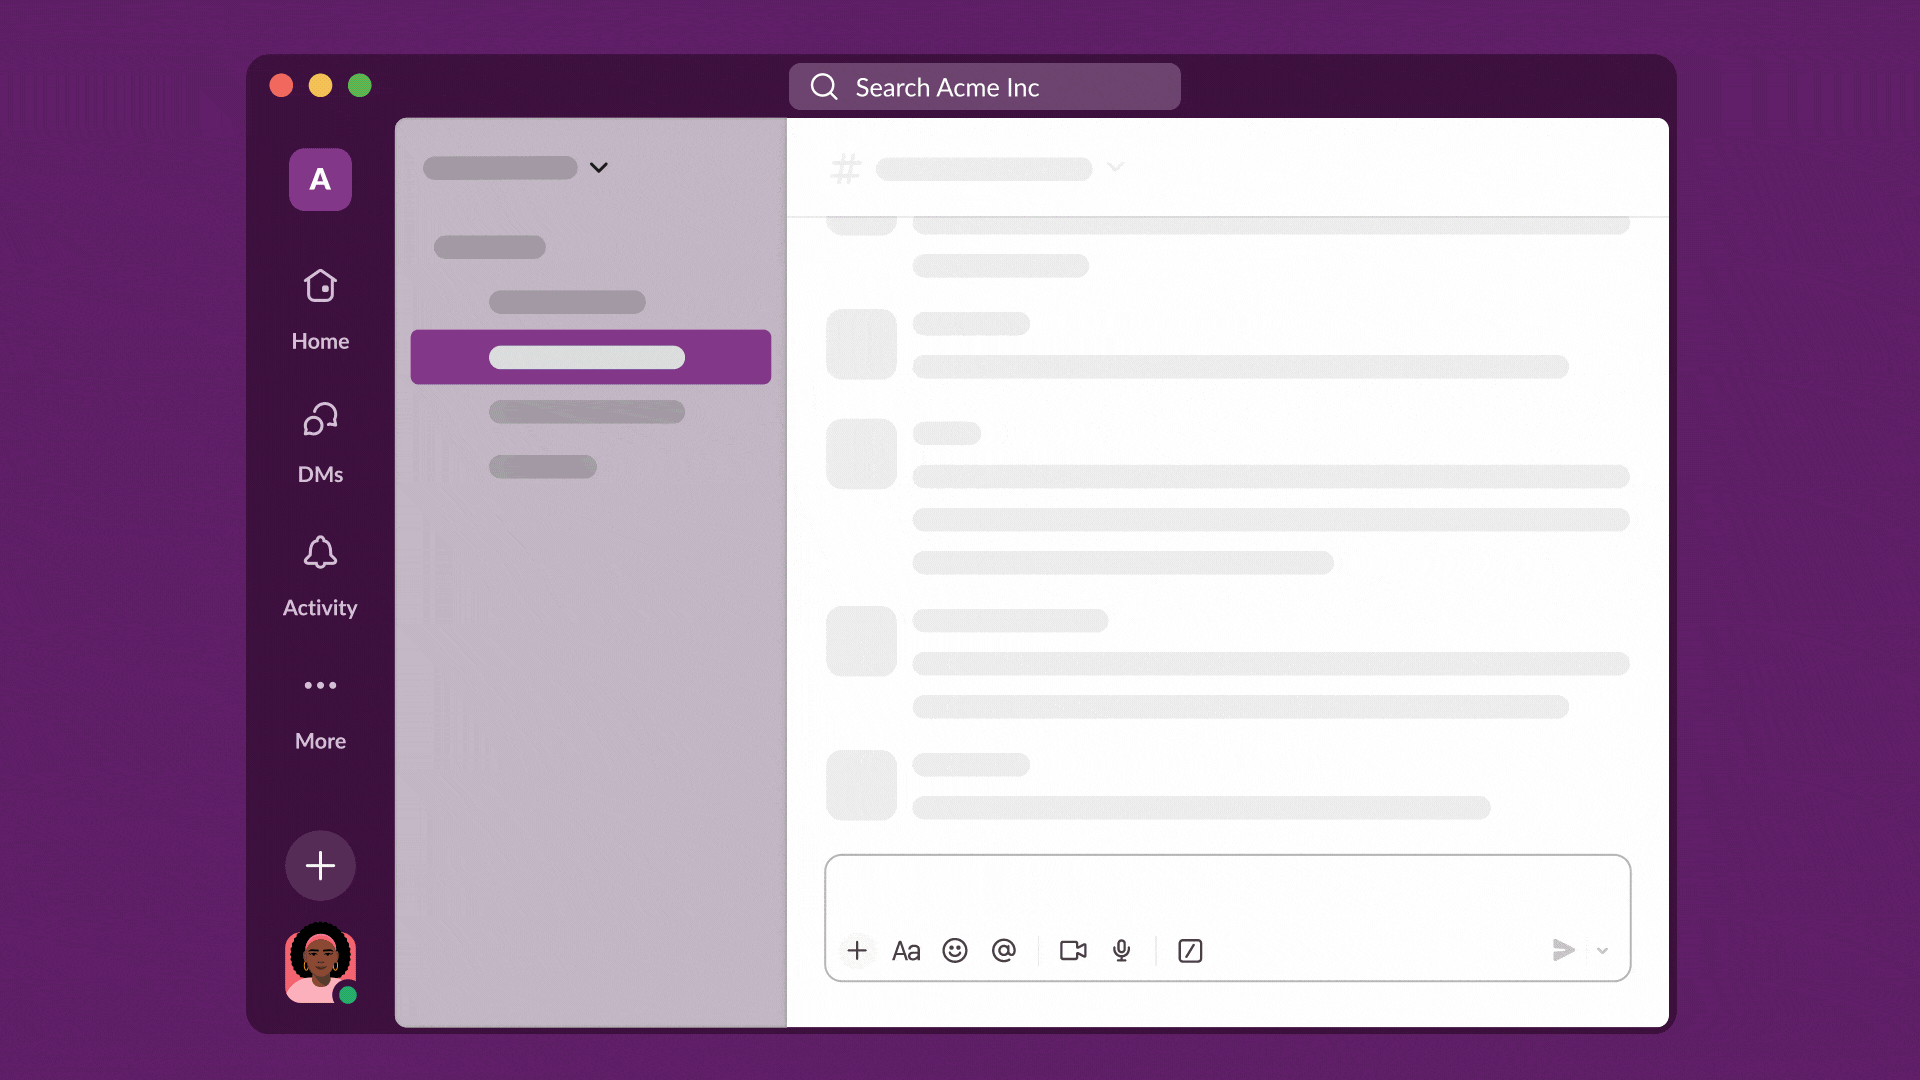Click the attach (+) button in composer

(857, 949)
